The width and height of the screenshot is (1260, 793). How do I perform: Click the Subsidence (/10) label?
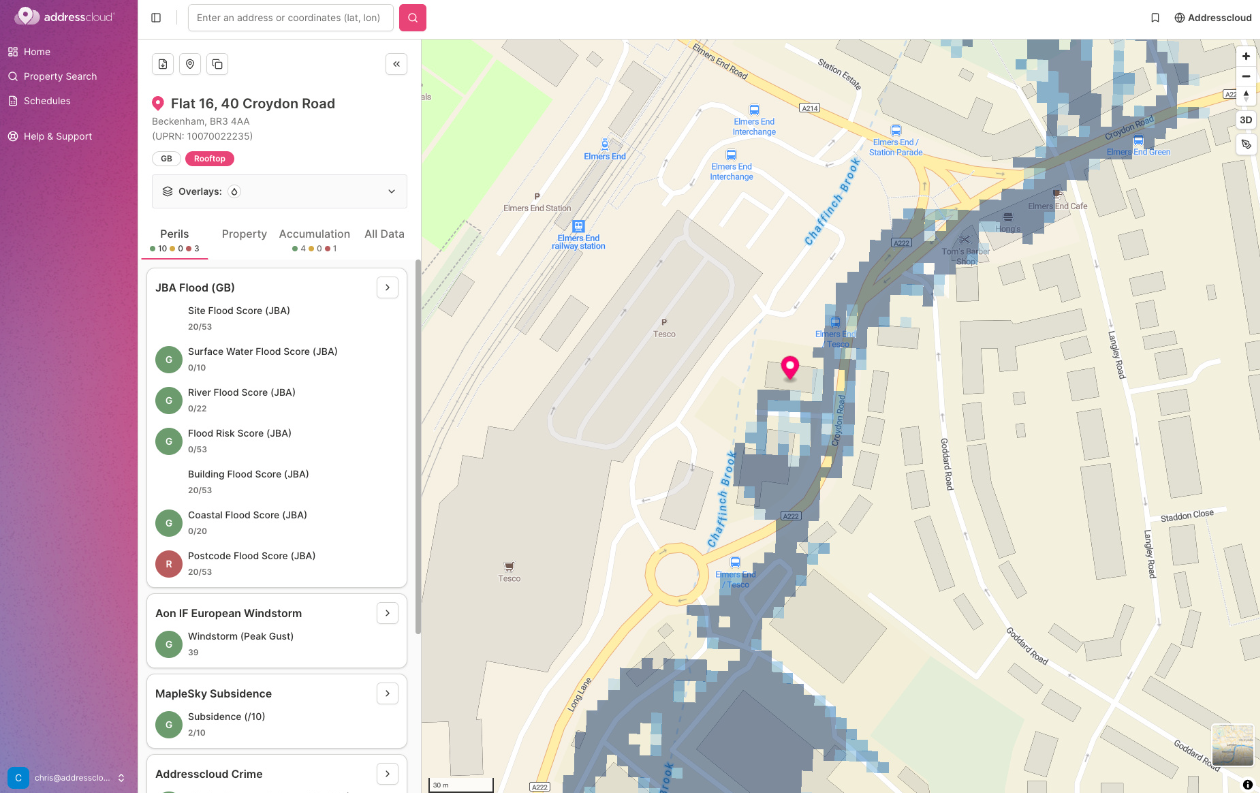228,716
